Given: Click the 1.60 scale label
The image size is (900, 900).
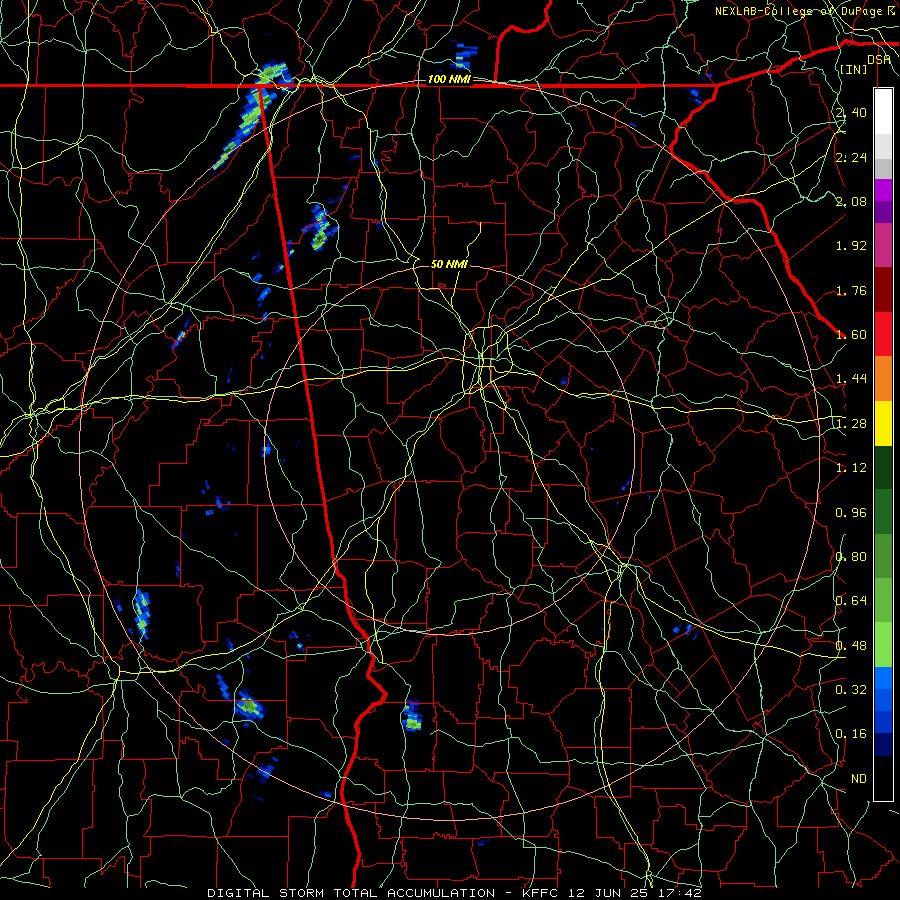Looking at the screenshot, I should [x=851, y=335].
